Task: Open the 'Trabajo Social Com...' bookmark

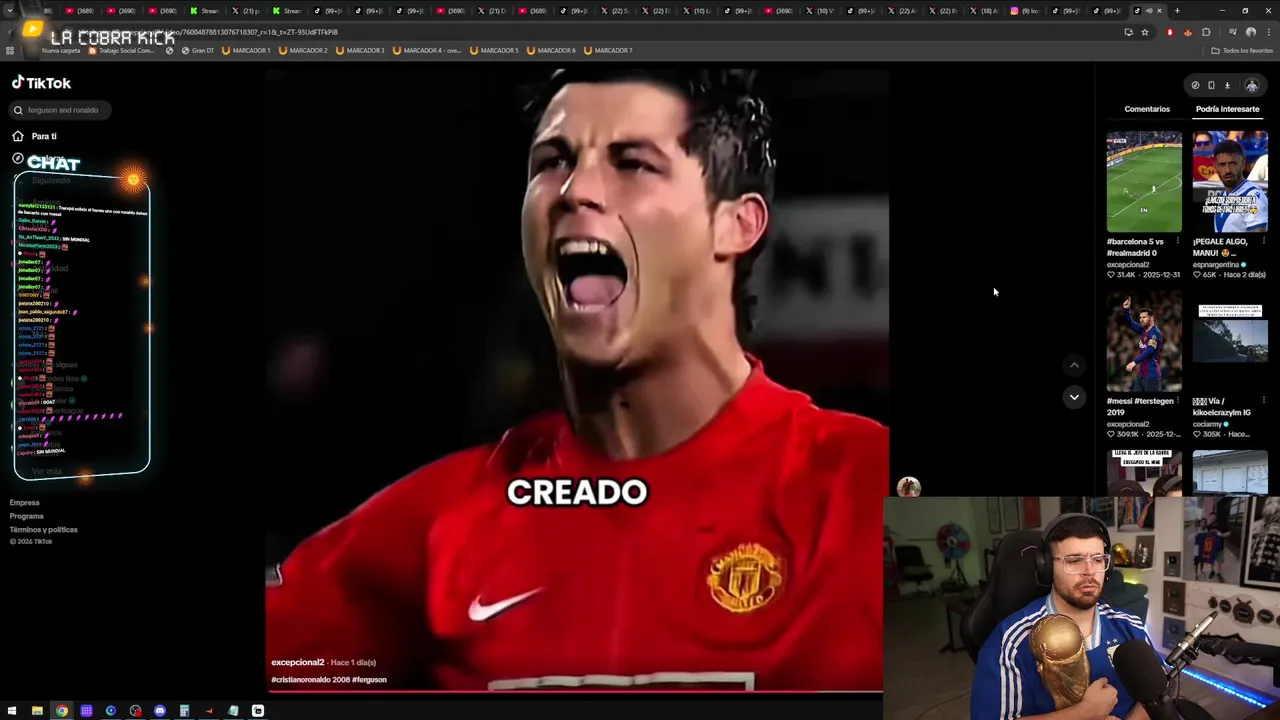Action: point(122,50)
